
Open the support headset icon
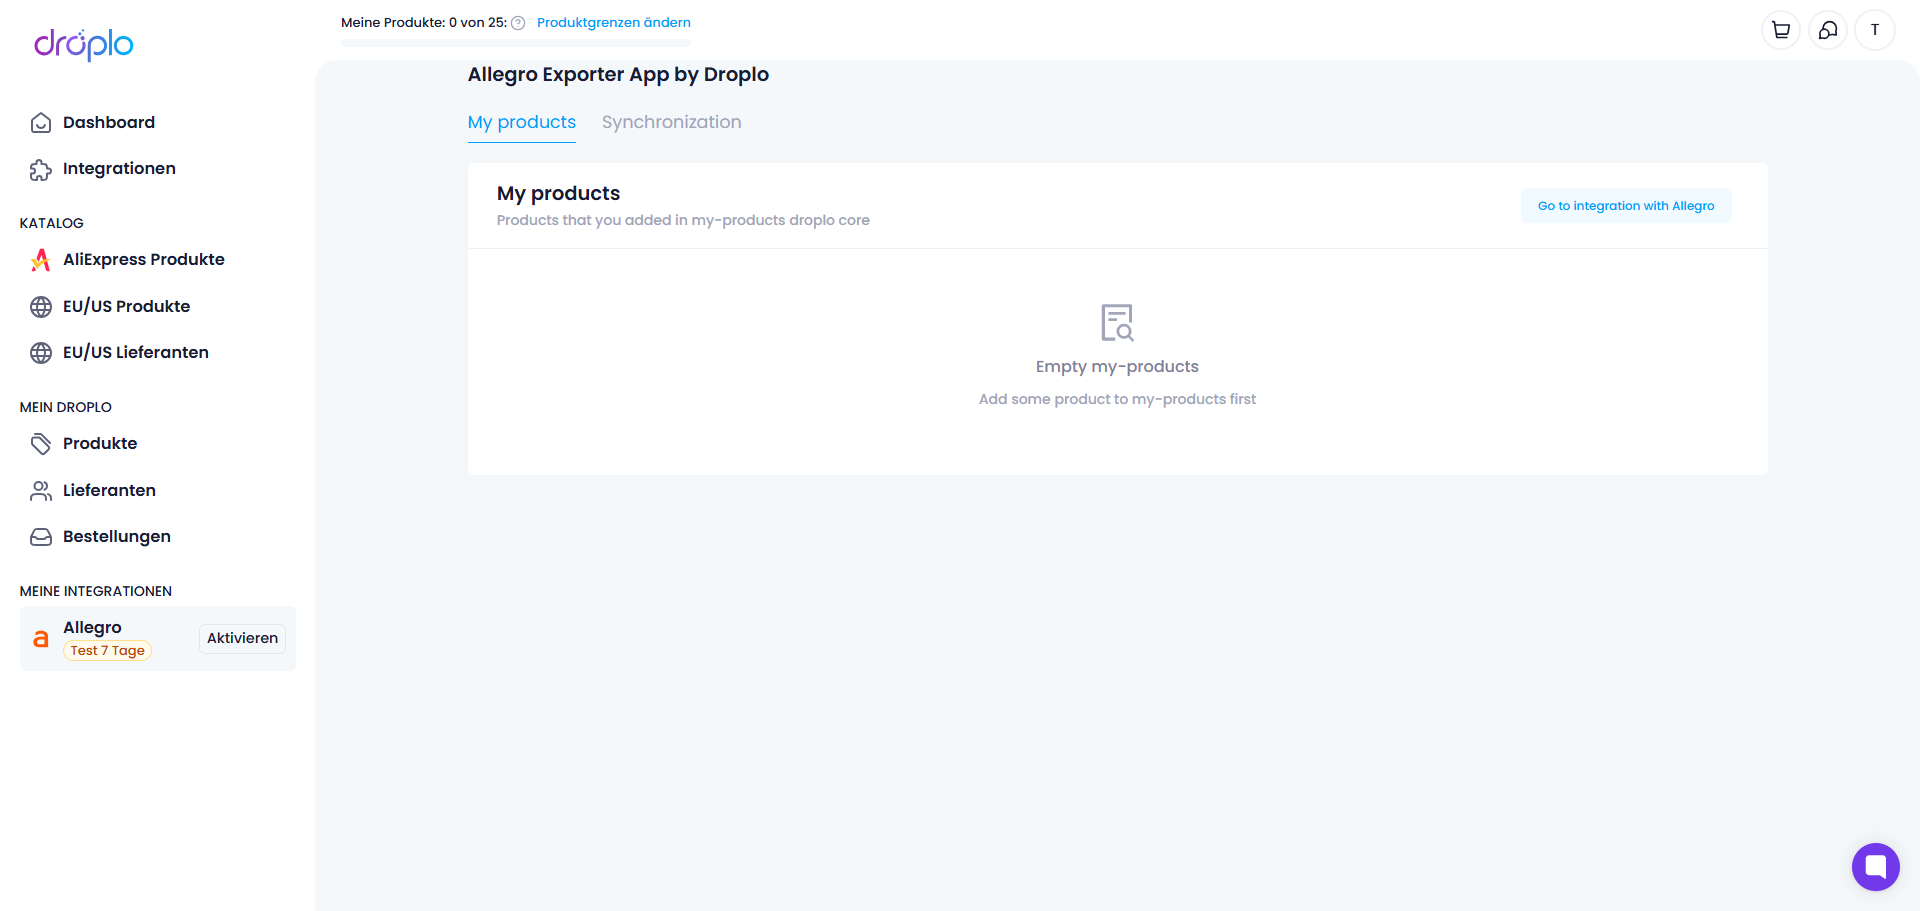[x=1828, y=30]
